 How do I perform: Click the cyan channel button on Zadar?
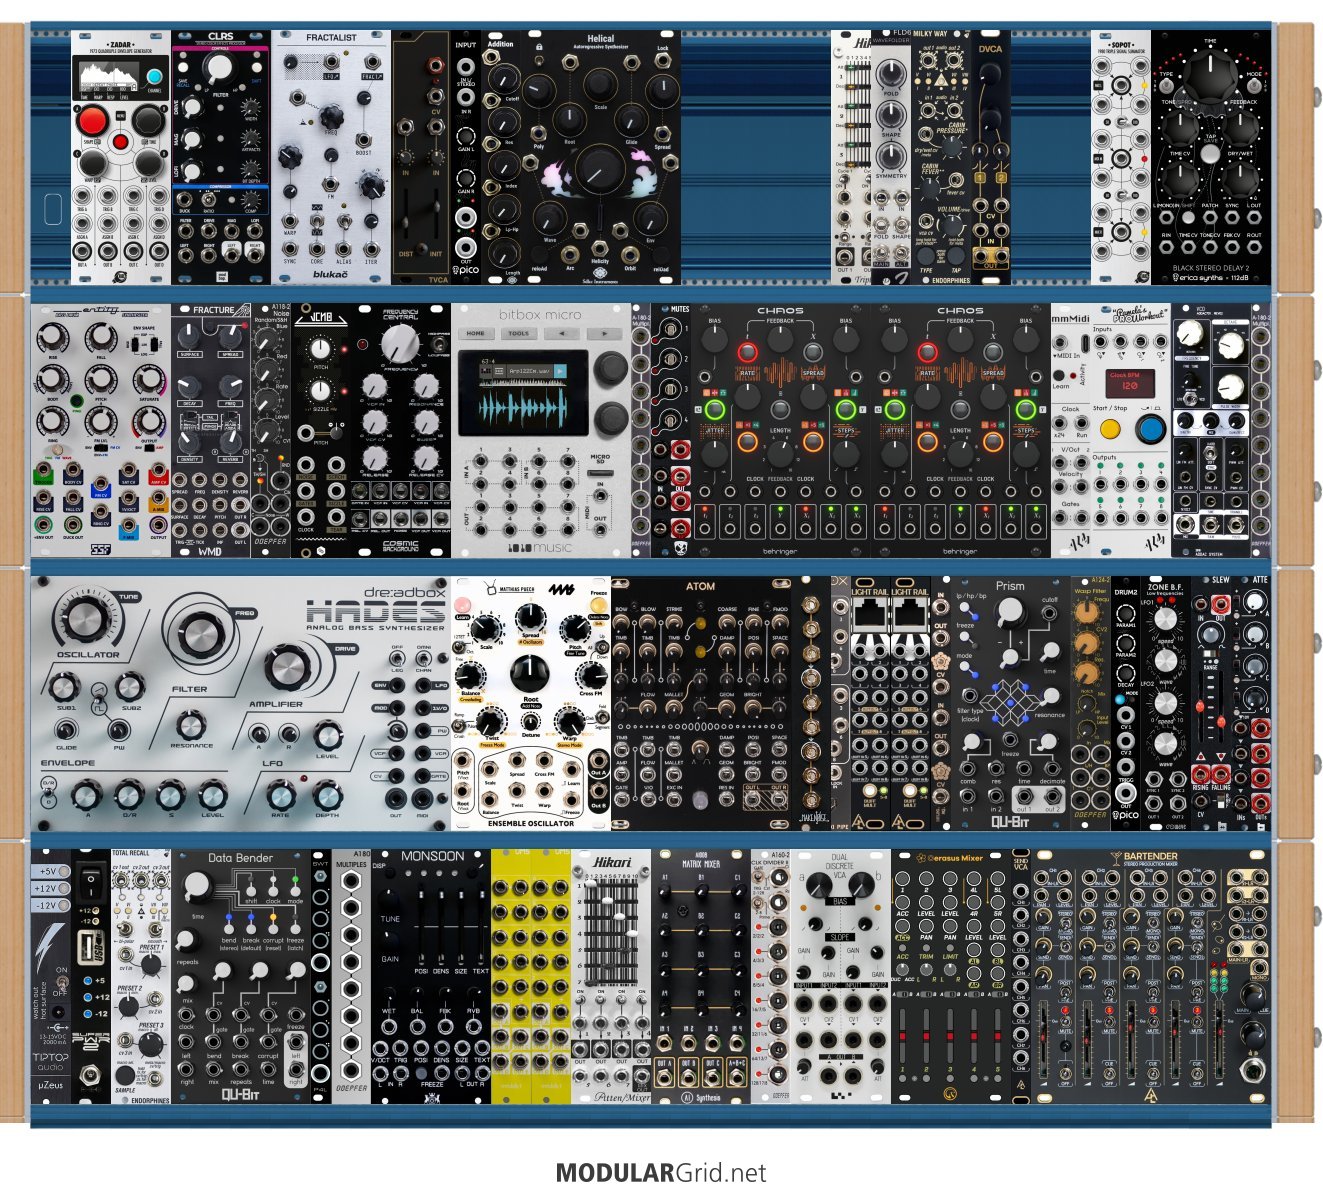click(154, 77)
